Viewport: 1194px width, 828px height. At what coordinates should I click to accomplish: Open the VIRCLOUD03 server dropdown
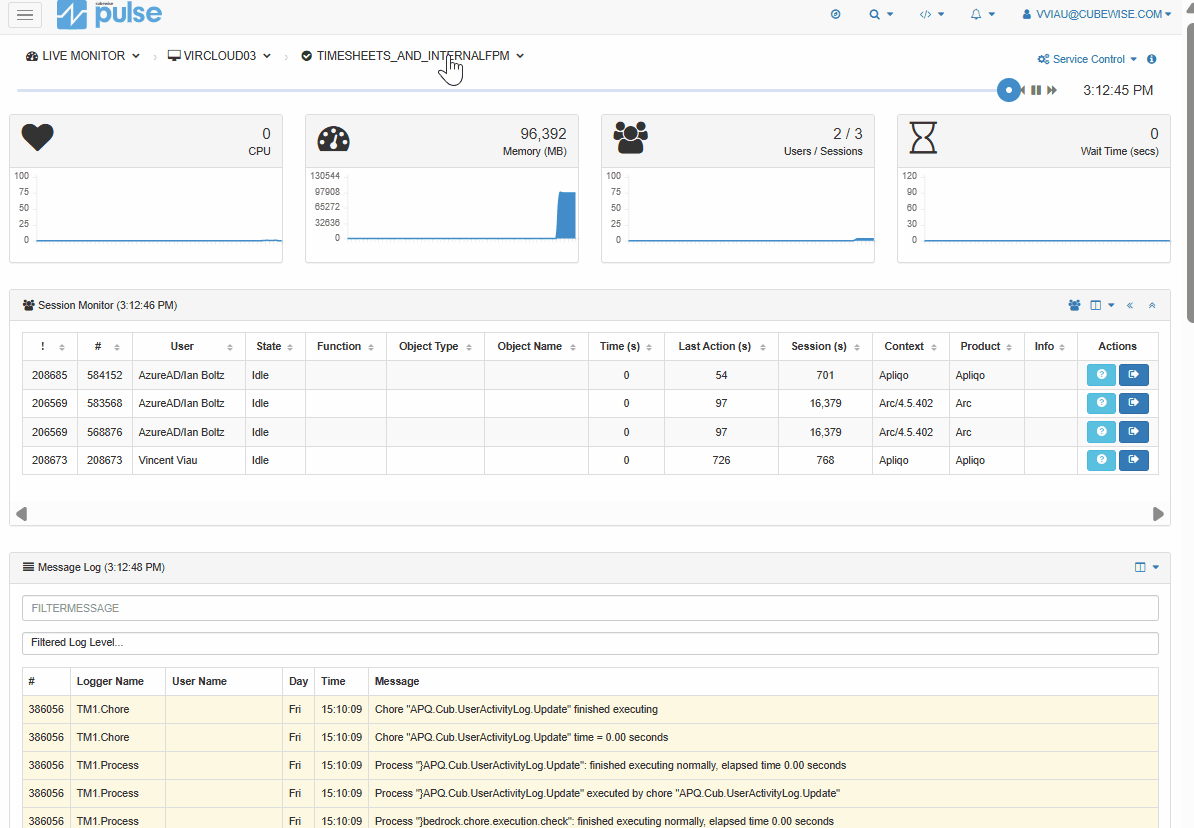pos(219,56)
